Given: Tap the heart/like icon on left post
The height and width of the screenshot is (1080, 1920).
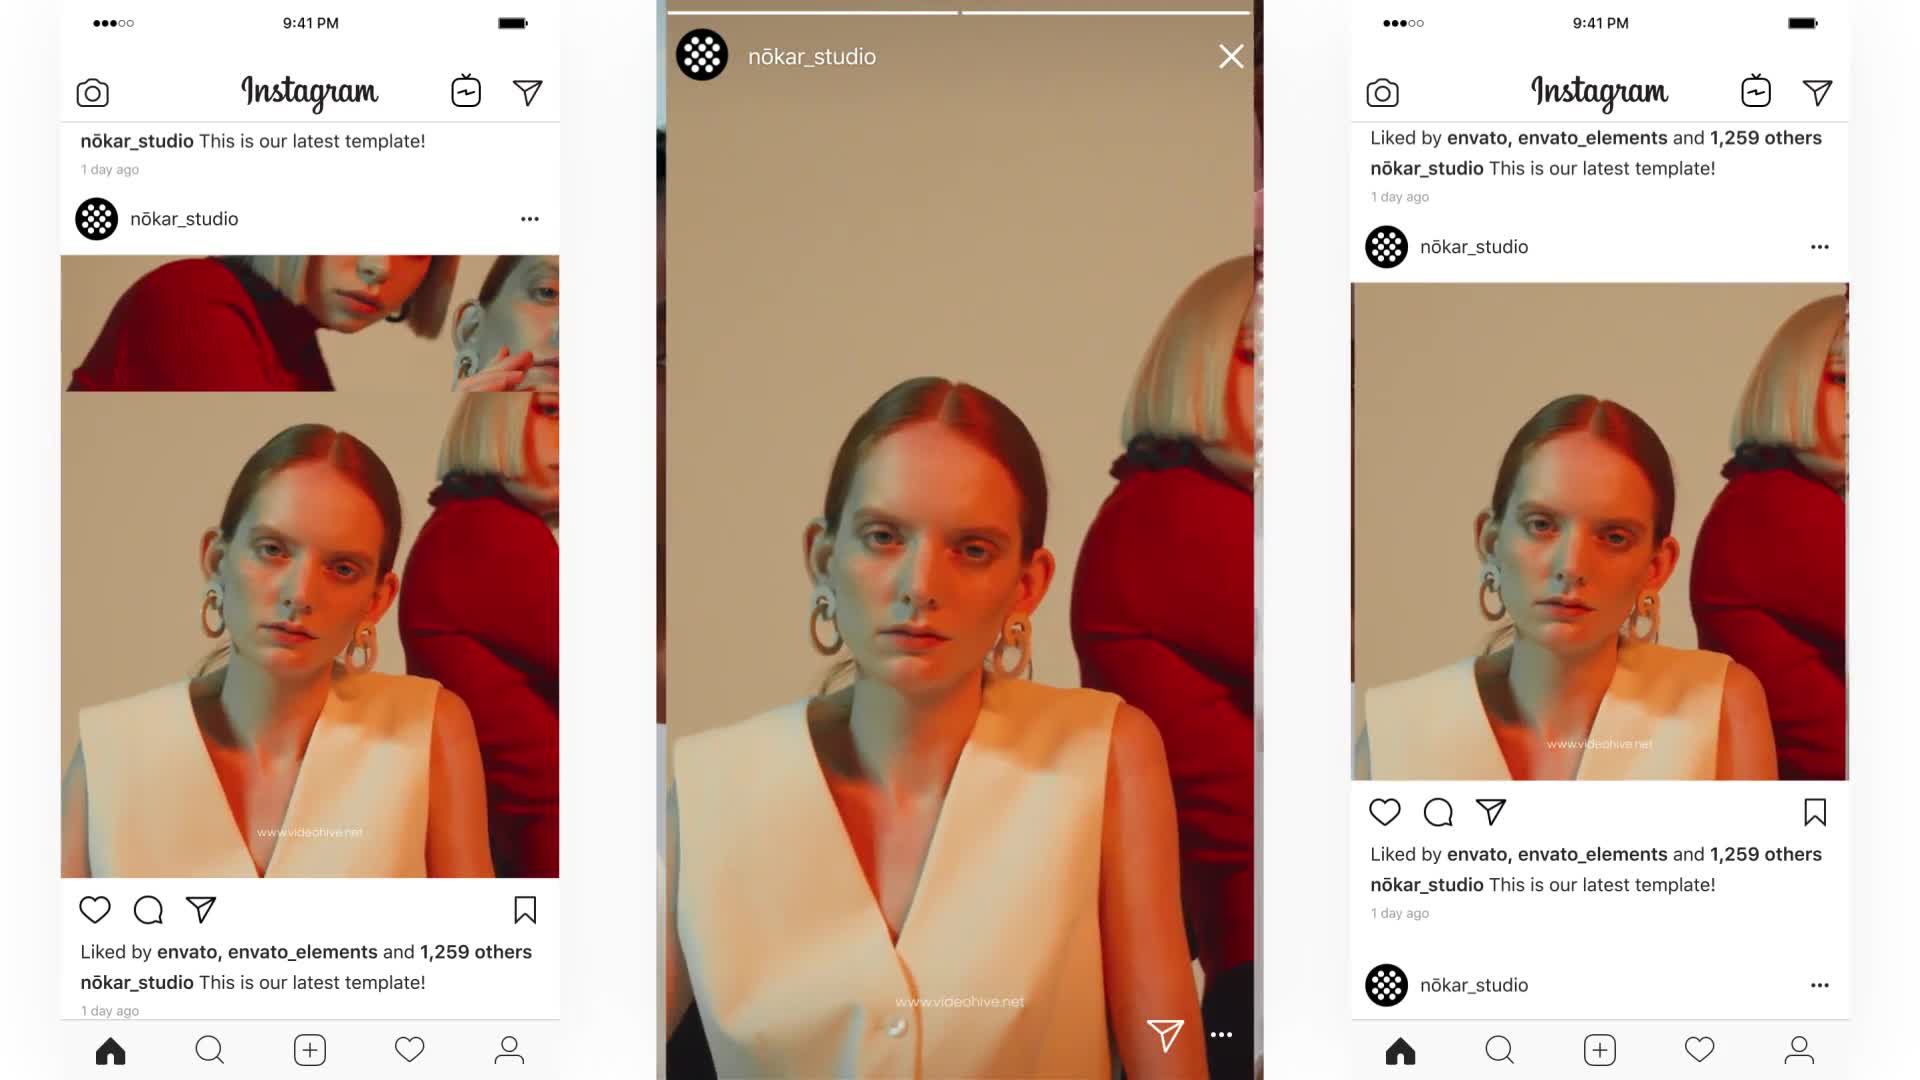Looking at the screenshot, I should click(x=94, y=909).
